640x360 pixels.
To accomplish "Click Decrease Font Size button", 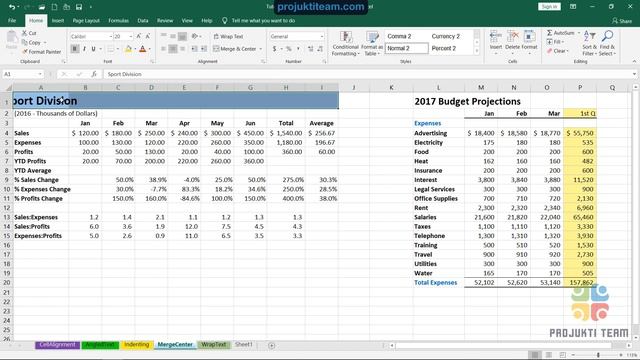I will click(x=148, y=36).
